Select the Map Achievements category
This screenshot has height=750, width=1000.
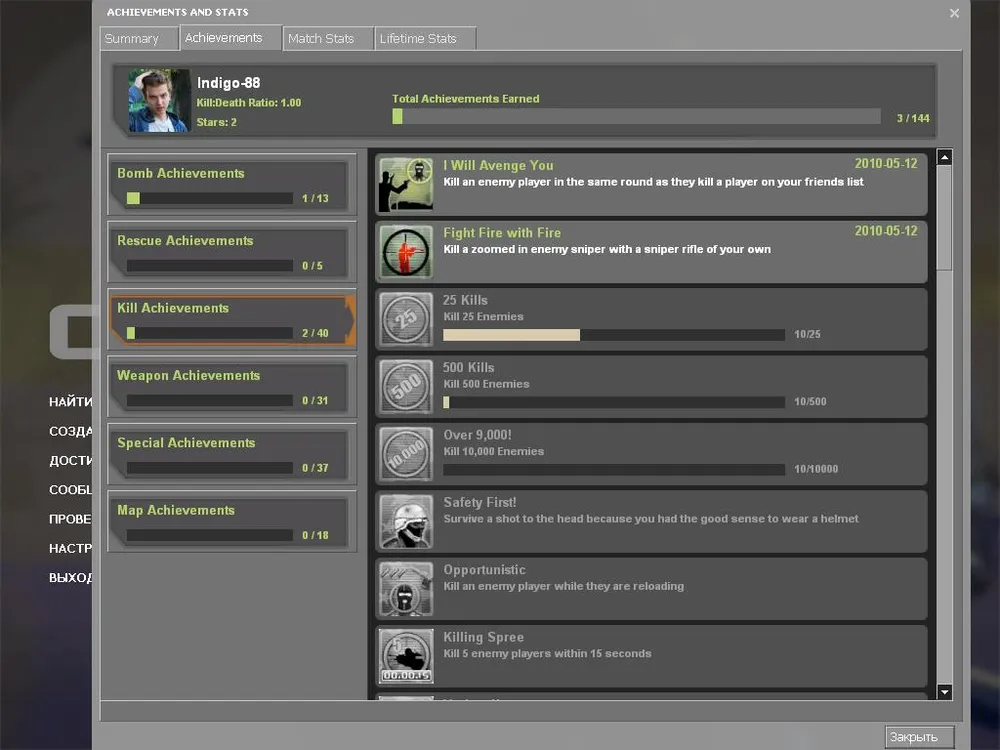(232, 522)
